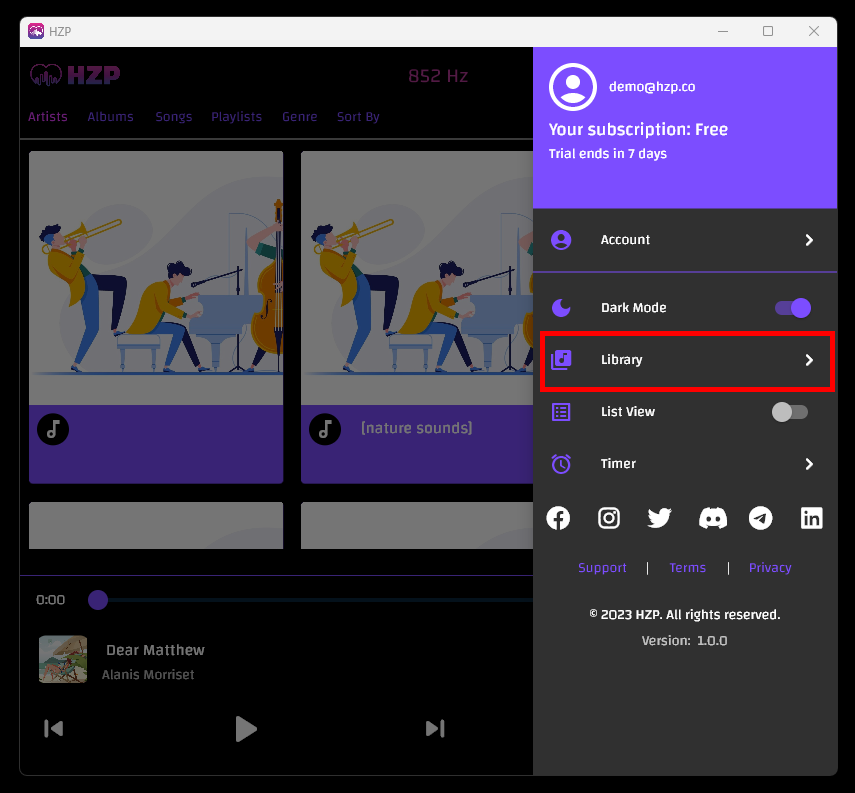Click the Dark Mode label

coord(634,308)
